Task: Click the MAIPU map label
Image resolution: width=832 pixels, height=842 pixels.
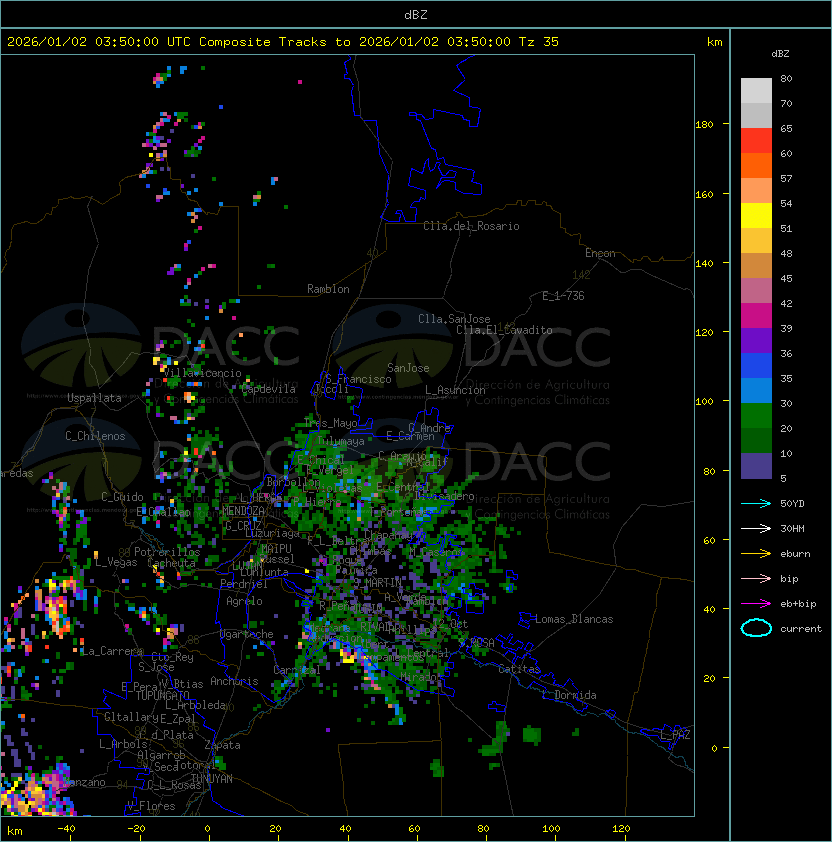Action: pyautogui.click(x=276, y=549)
